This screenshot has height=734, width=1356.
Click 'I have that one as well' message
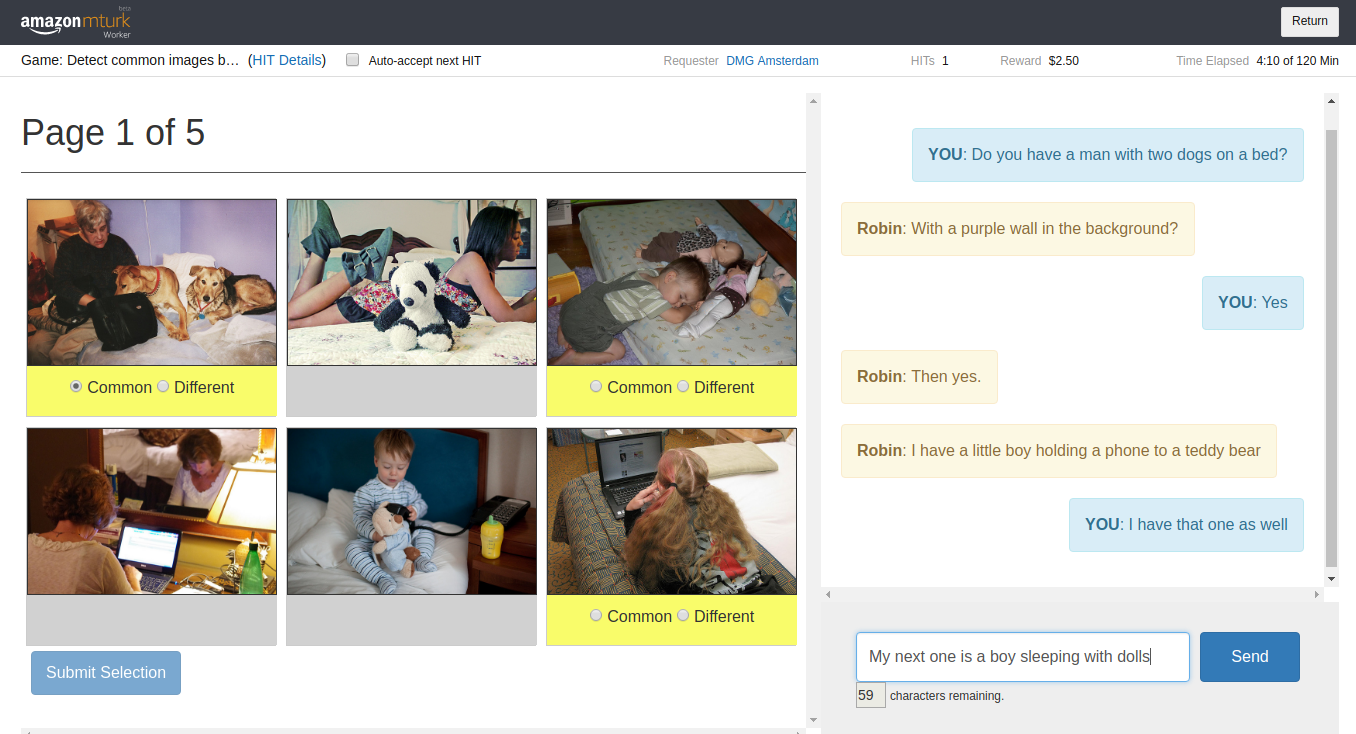[1186, 525]
